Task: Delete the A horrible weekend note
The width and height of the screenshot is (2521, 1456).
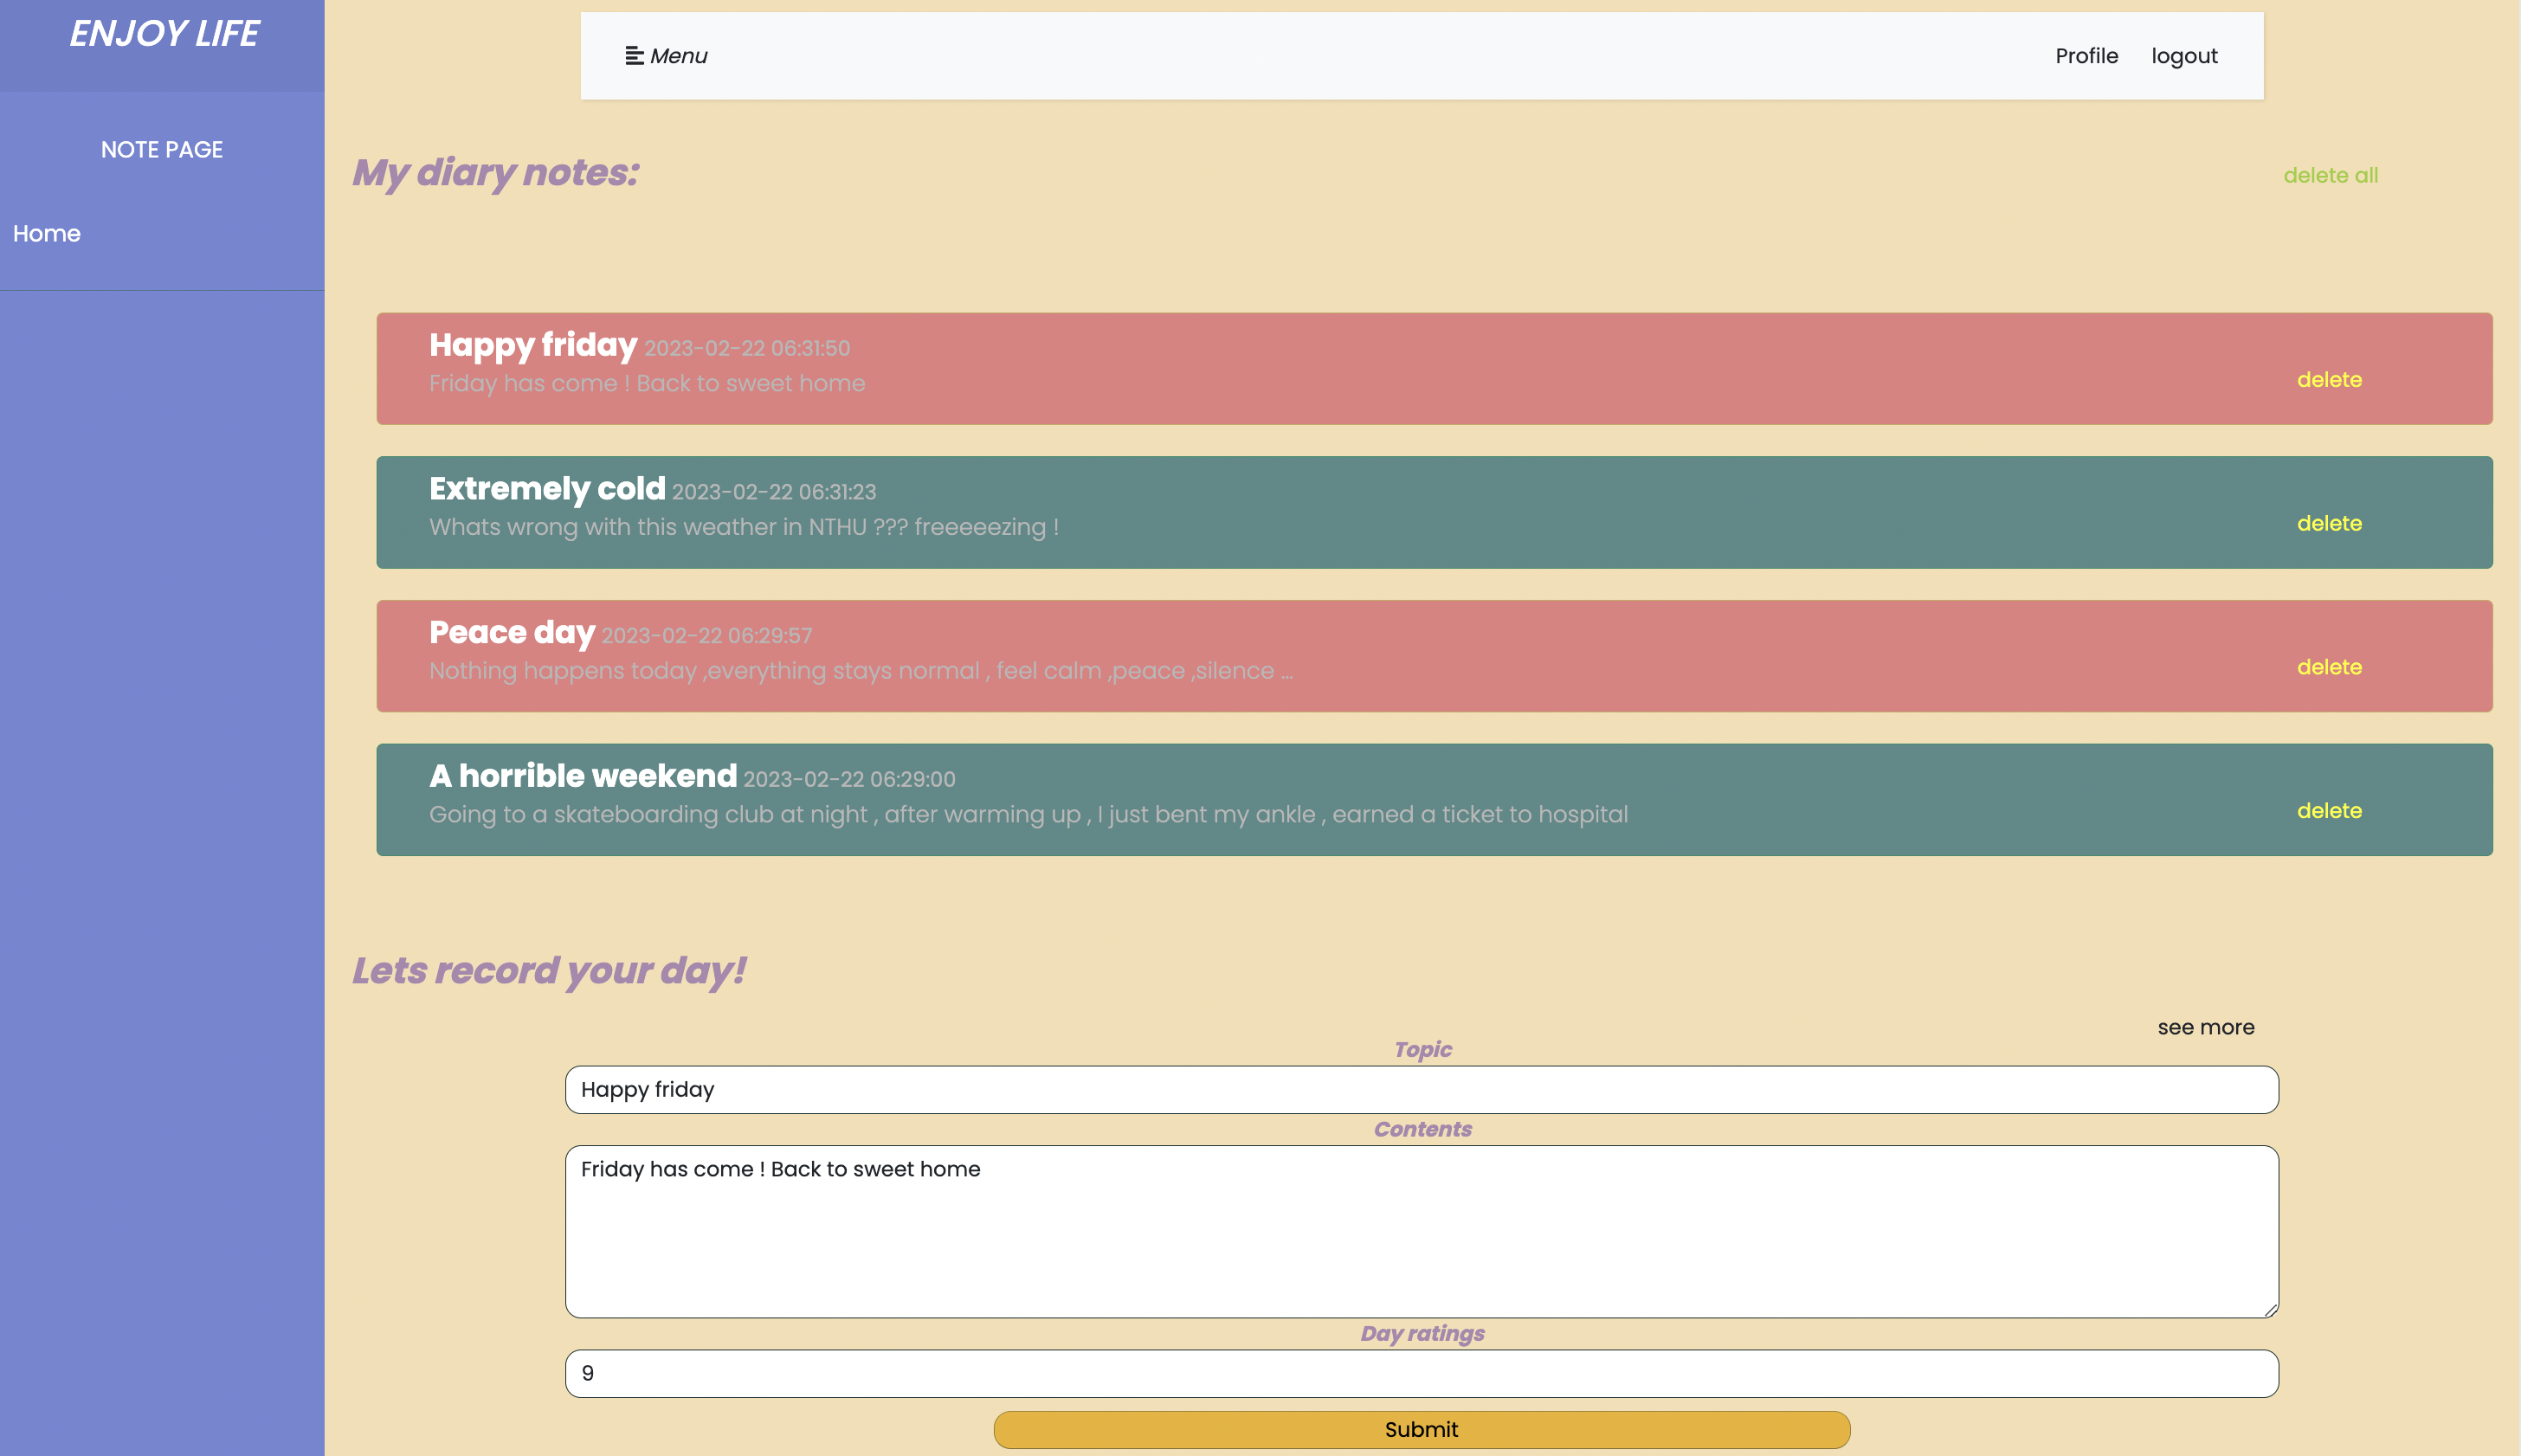Action: coord(2329,811)
